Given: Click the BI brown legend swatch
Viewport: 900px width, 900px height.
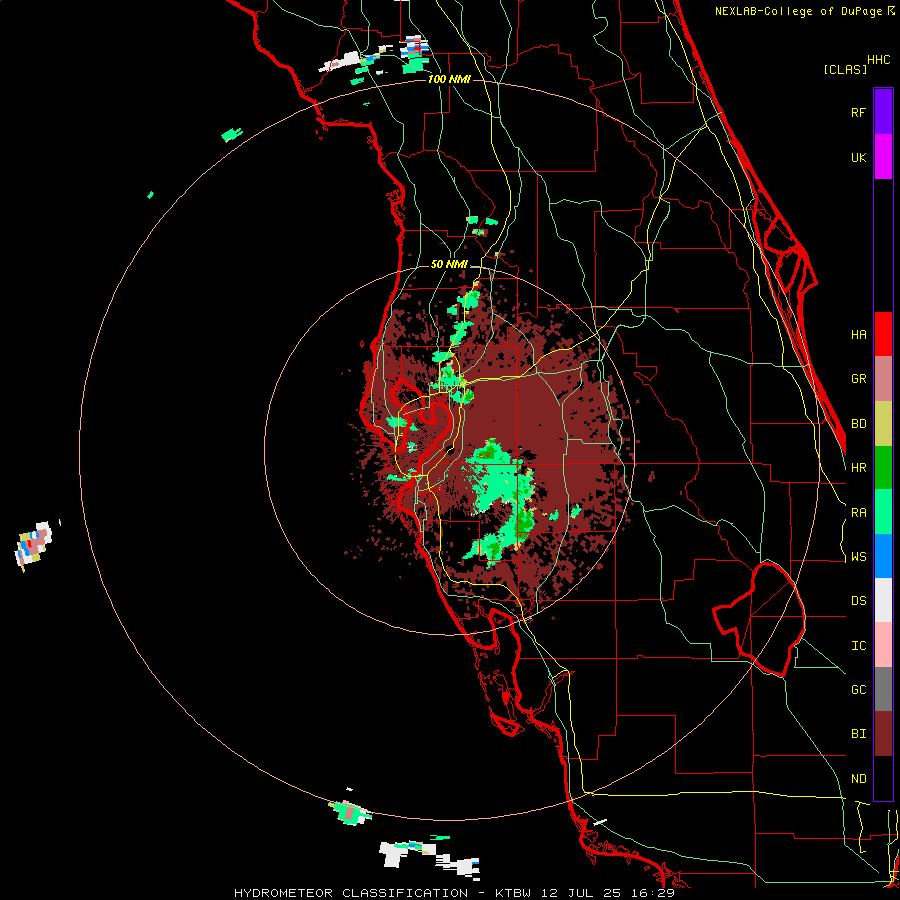Looking at the screenshot, I should pyautogui.click(x=883, y=734).
